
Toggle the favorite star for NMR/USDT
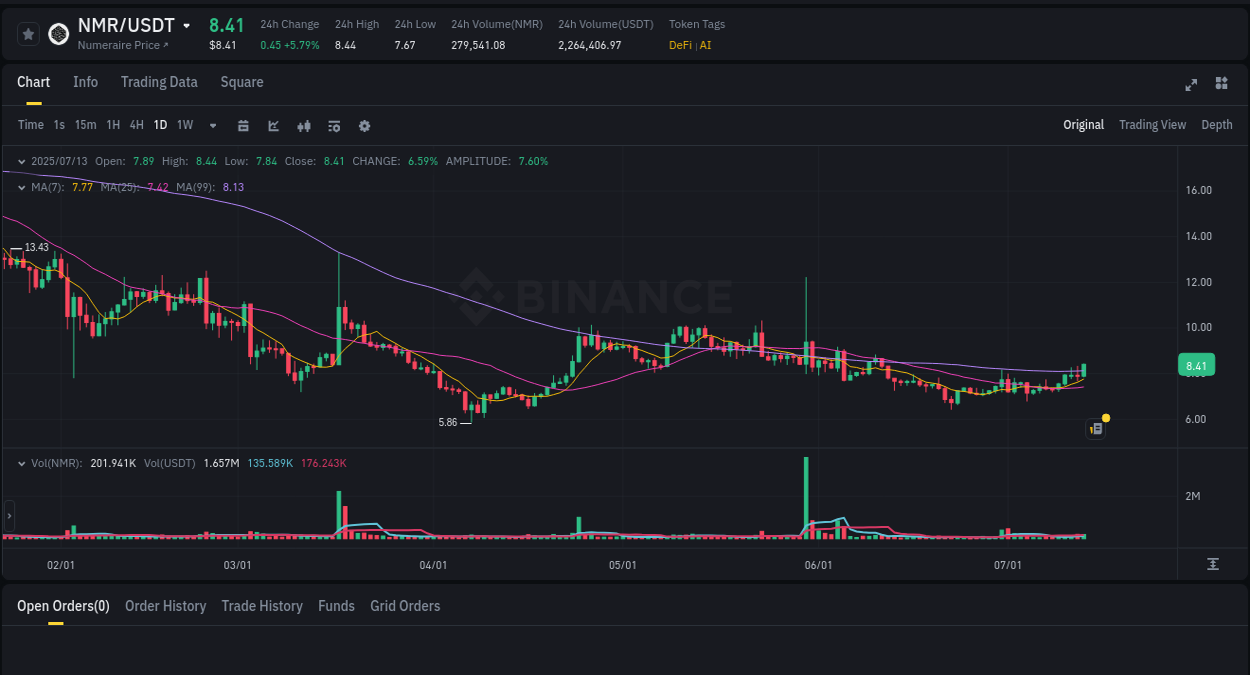coord(28,33)
